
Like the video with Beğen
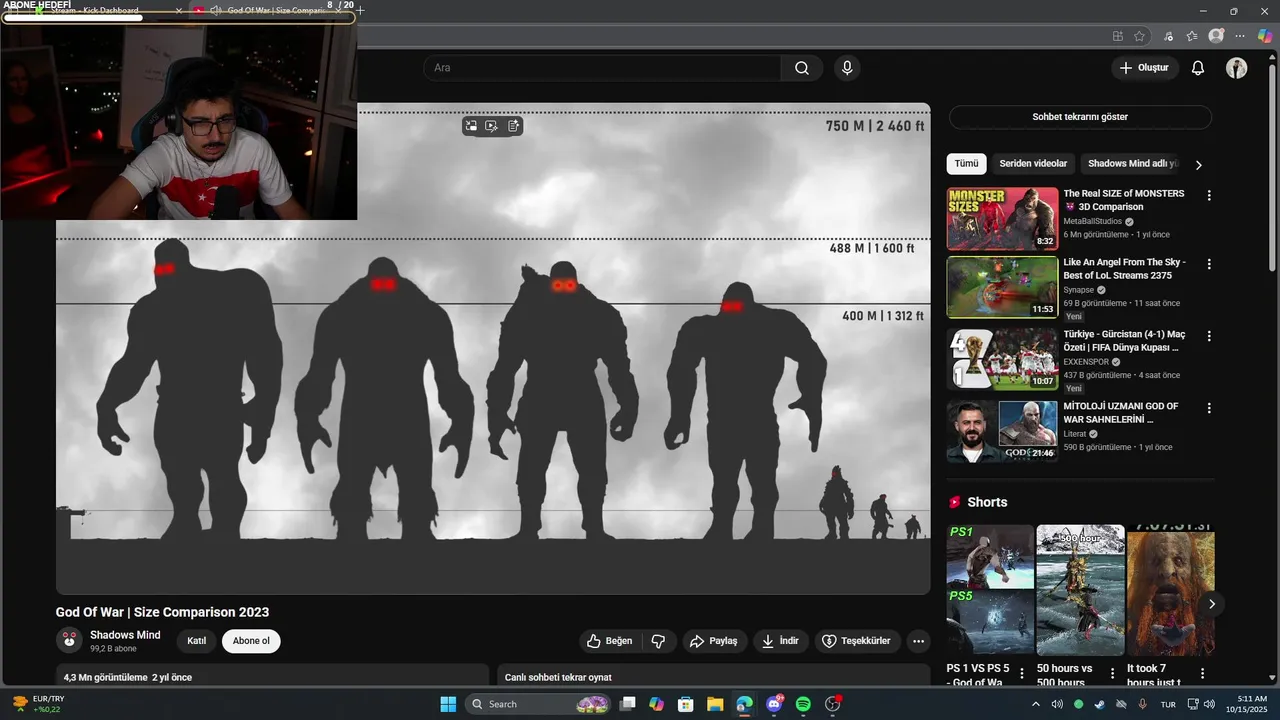click(x=610, y=641)
